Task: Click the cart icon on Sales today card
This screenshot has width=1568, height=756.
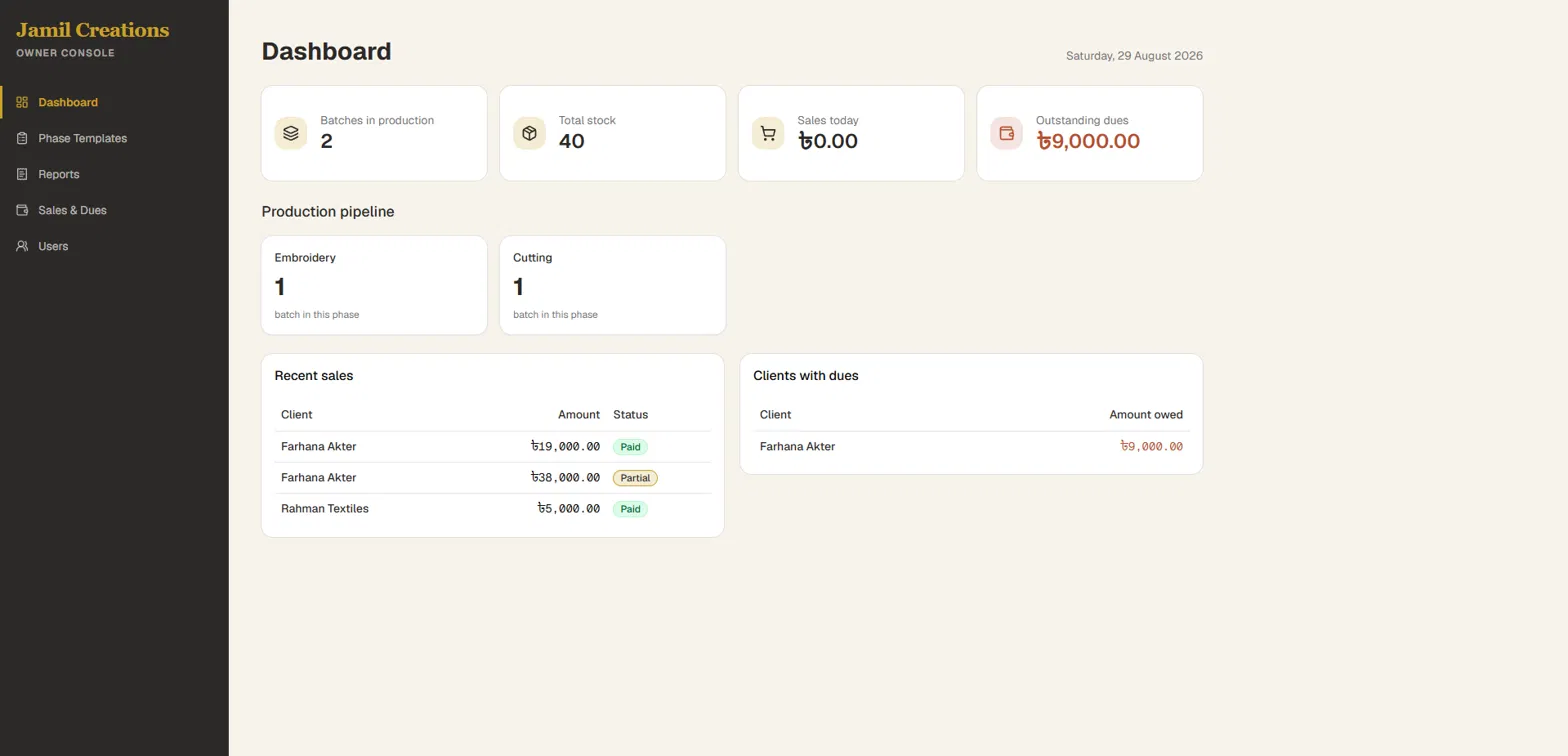Action: tap(768, 133)
